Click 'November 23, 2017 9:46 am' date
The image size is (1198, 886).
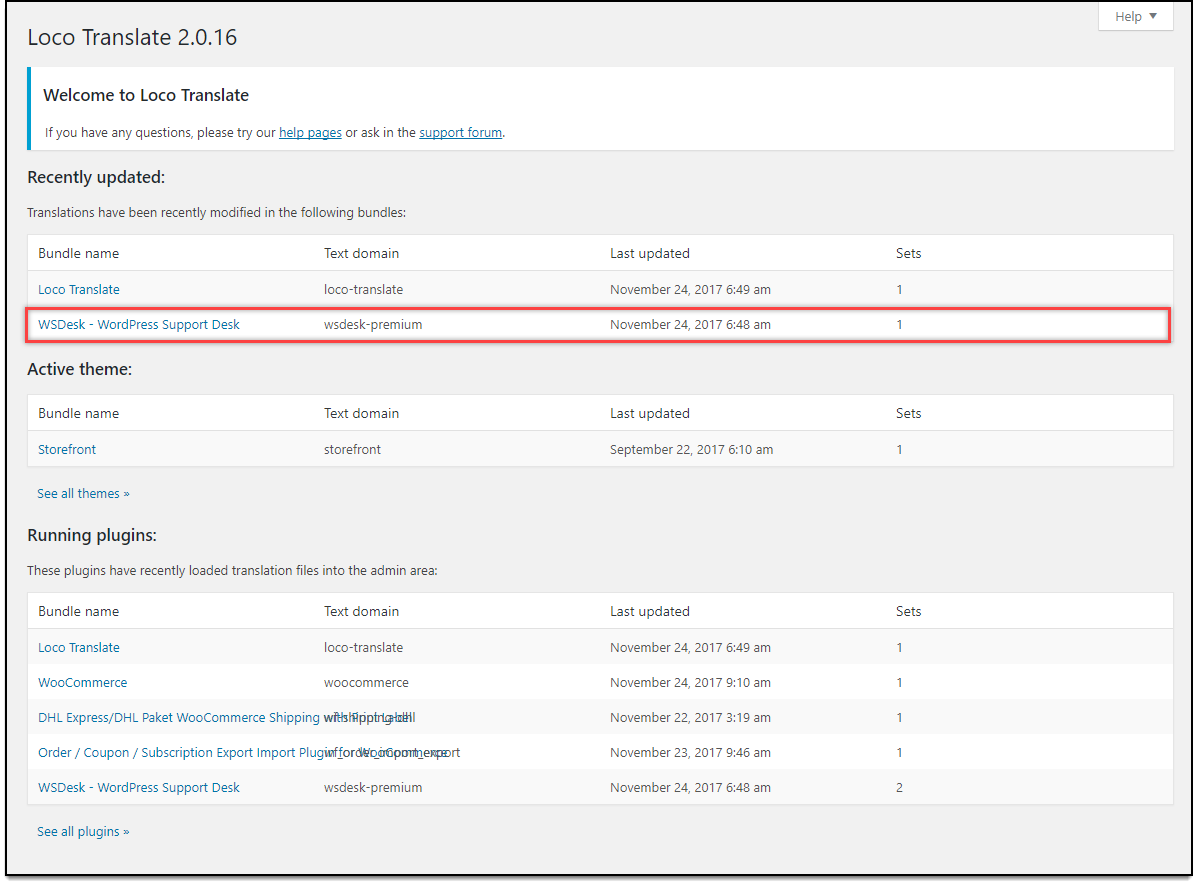690,753
